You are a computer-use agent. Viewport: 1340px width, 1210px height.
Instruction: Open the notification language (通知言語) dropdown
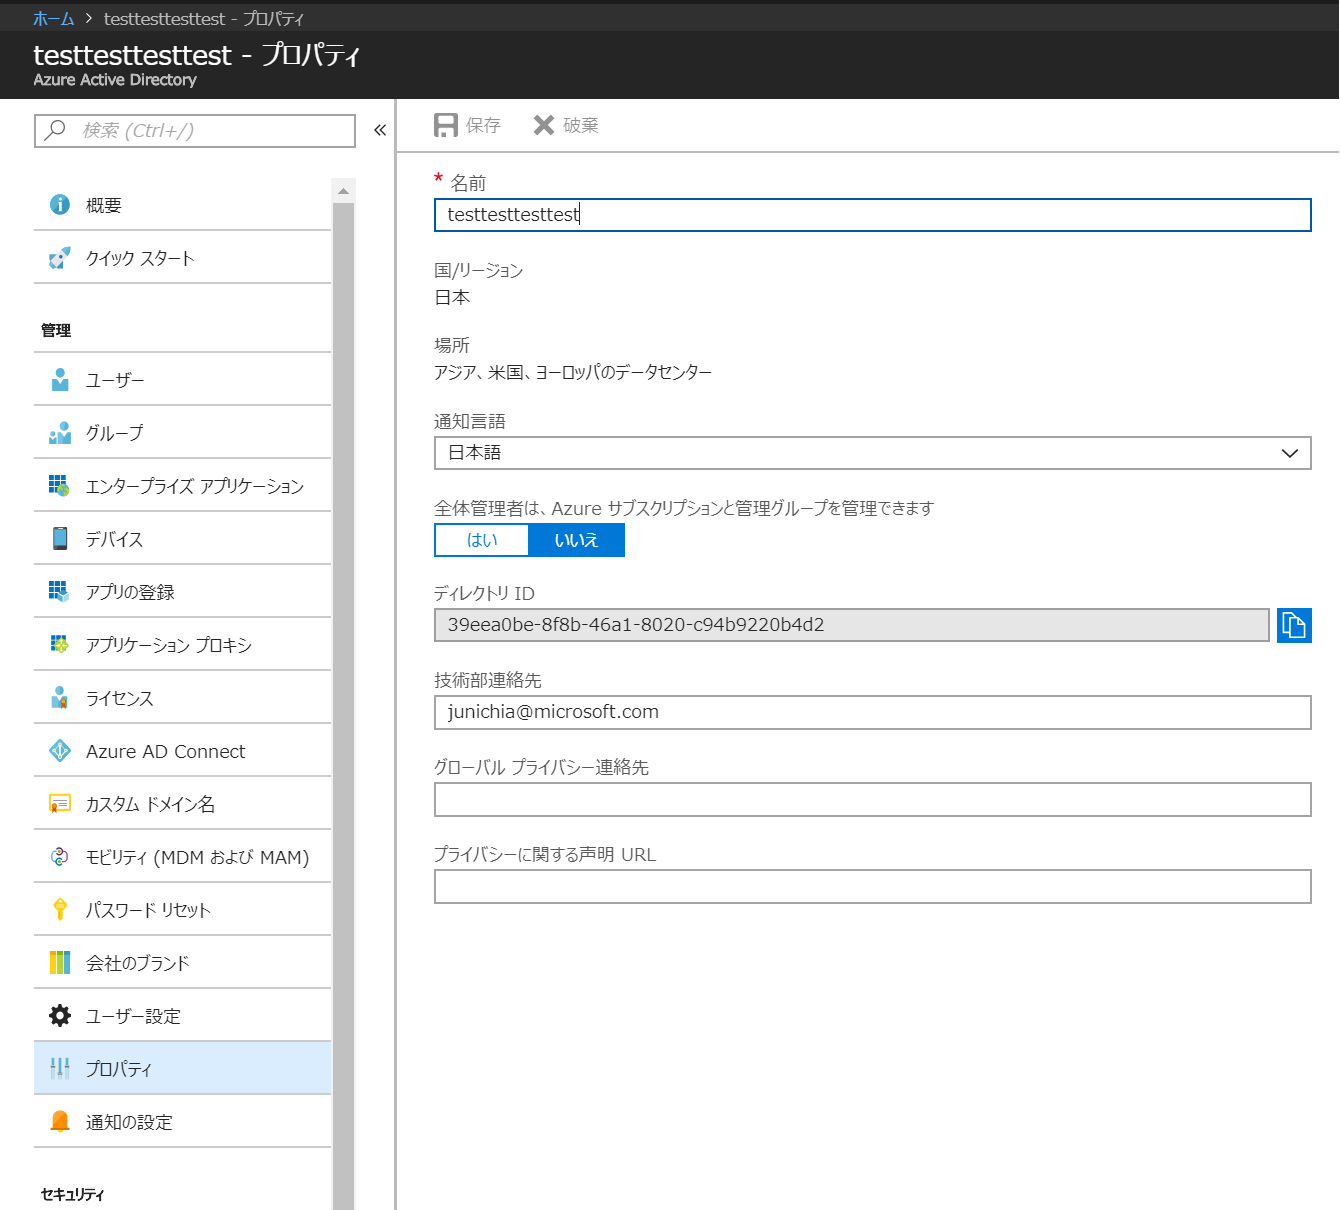pyautogui.click(x=872, y=453)
